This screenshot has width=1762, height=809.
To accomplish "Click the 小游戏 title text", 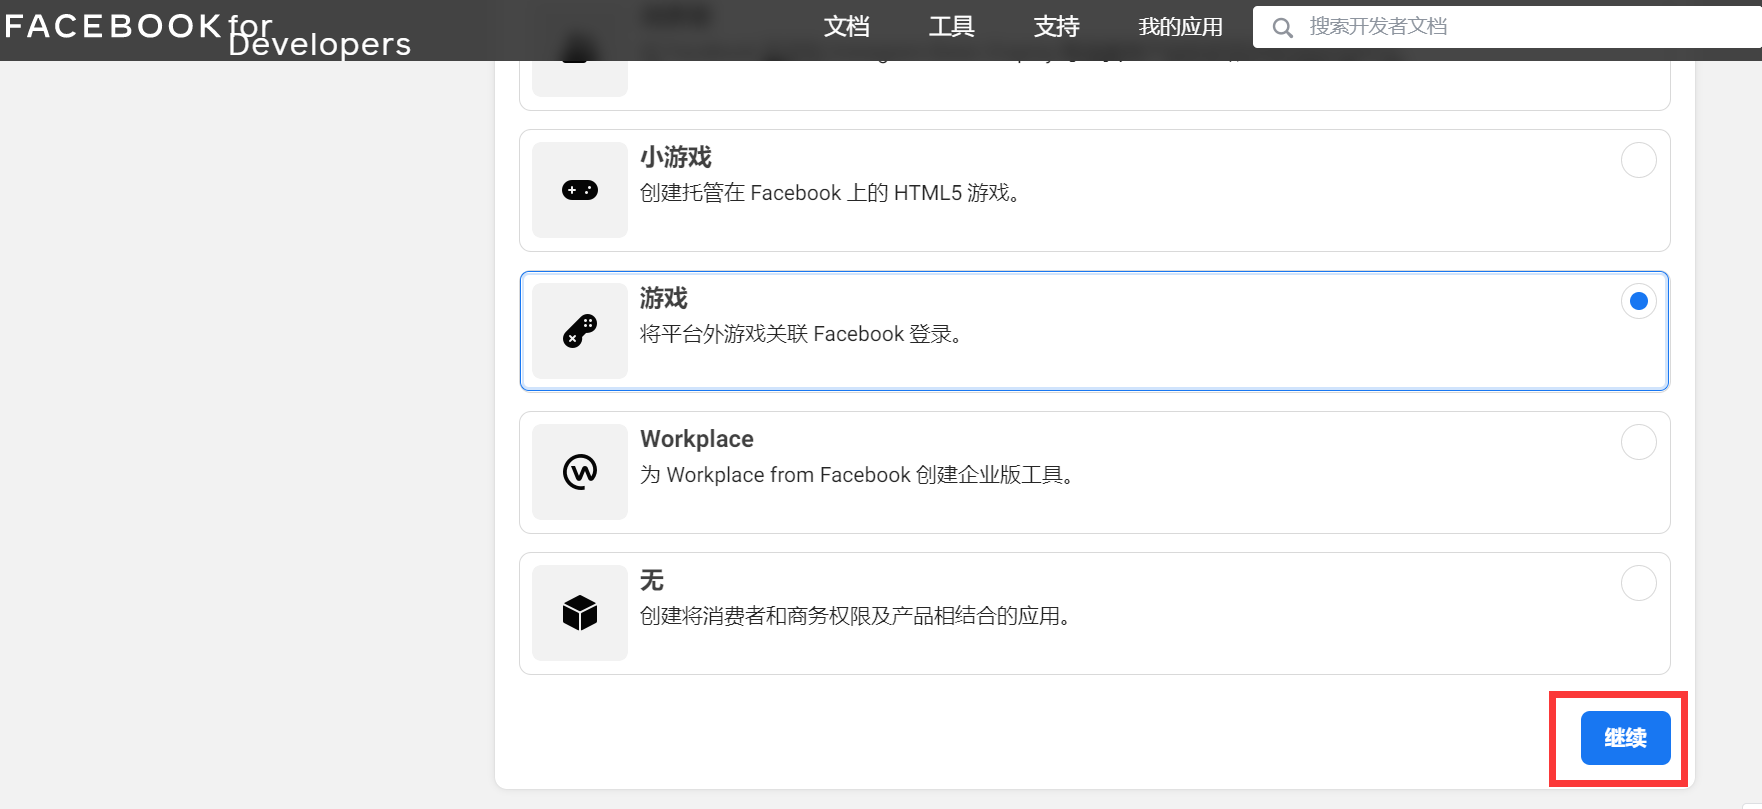I will [x=676, y=157].
